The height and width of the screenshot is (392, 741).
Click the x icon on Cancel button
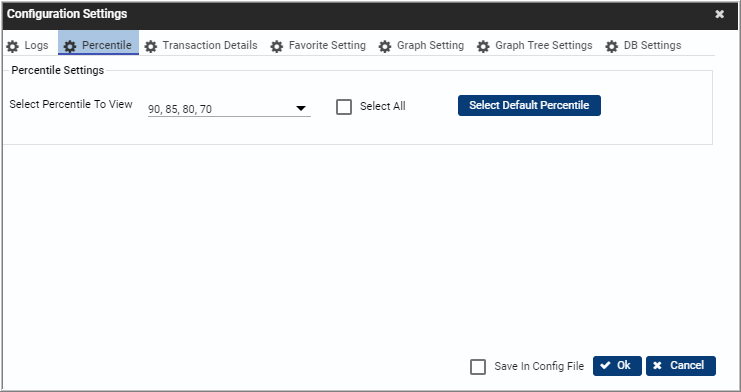(657, 366)
